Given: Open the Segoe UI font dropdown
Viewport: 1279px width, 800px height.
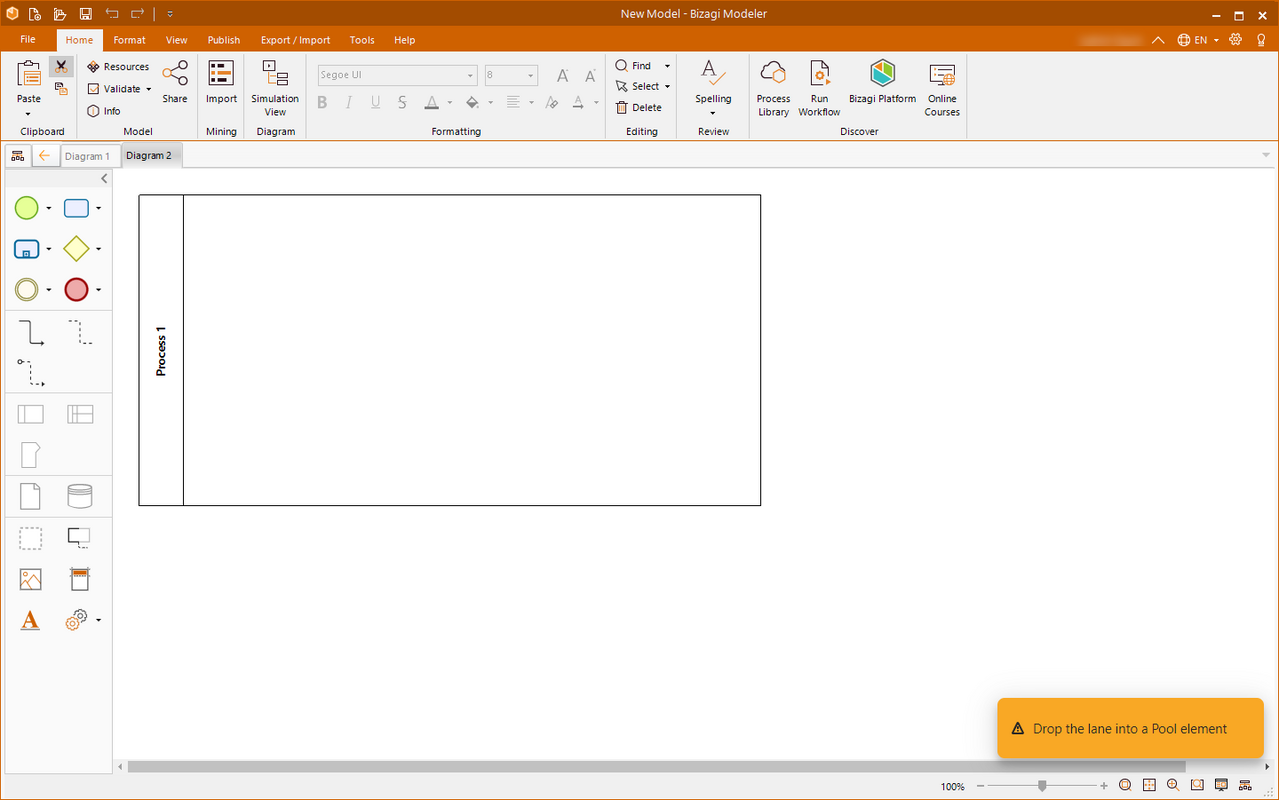Looking at the screenshot, I should 470,76.
